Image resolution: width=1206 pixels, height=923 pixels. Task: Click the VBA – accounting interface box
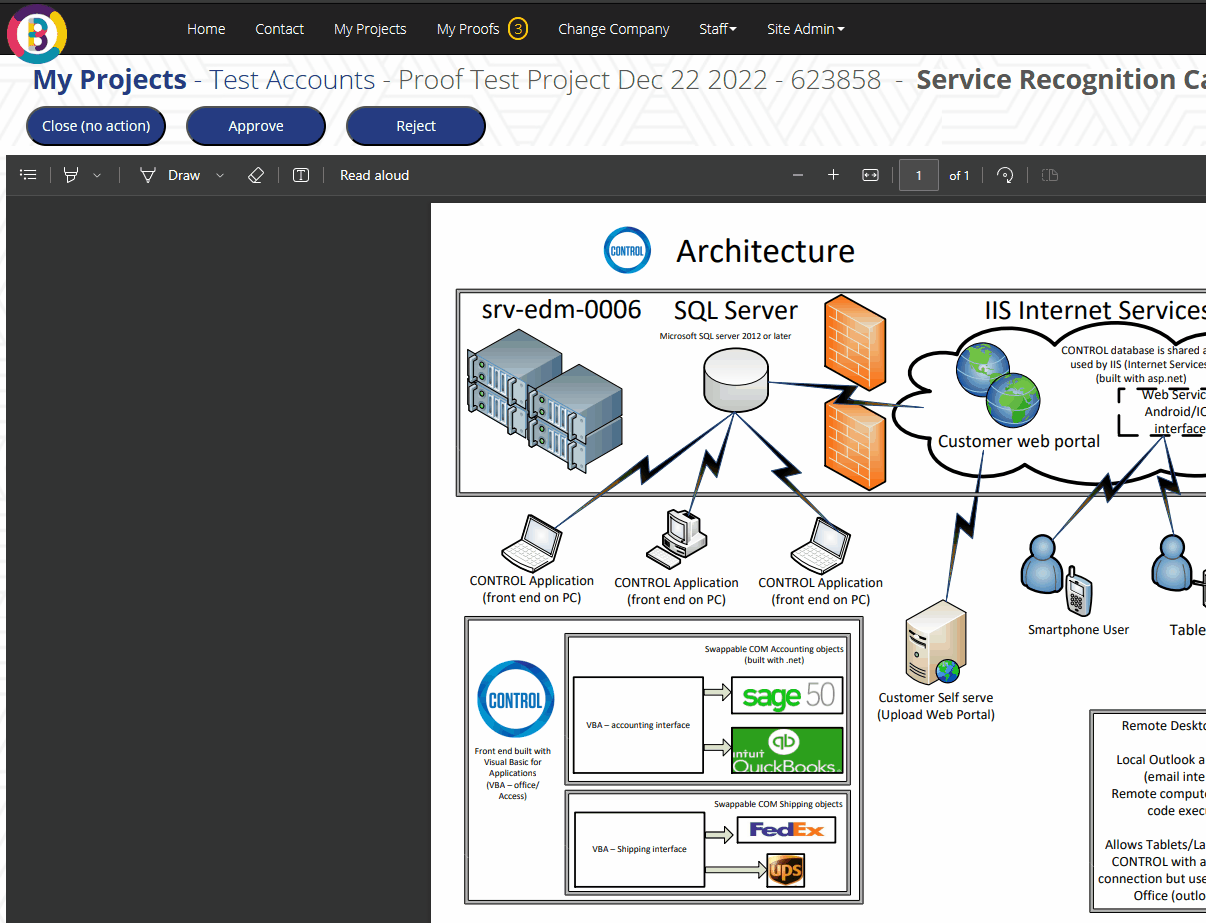638,725
